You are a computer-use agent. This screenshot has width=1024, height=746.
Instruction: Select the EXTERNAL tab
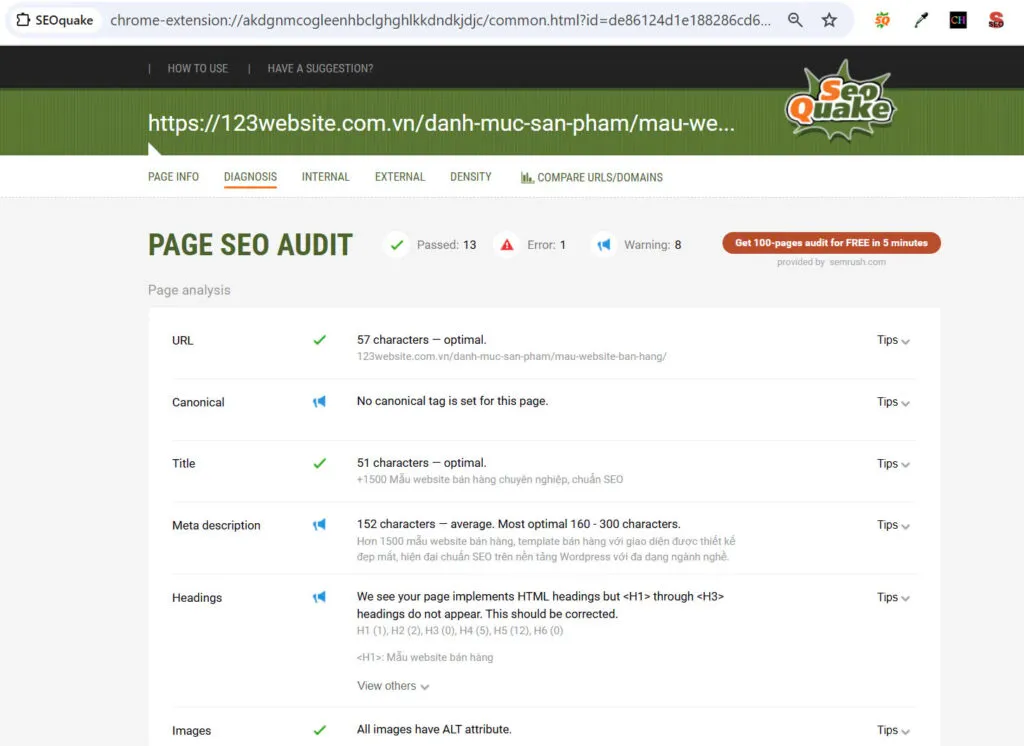coord(400,177)
